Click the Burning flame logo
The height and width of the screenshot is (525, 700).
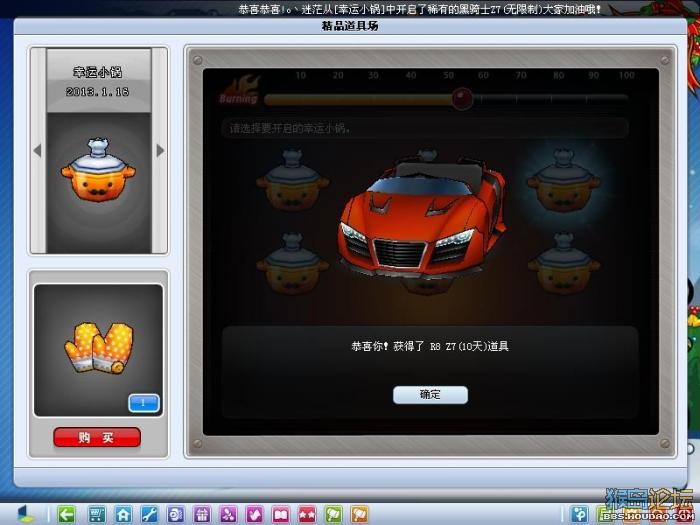(239, 90)
